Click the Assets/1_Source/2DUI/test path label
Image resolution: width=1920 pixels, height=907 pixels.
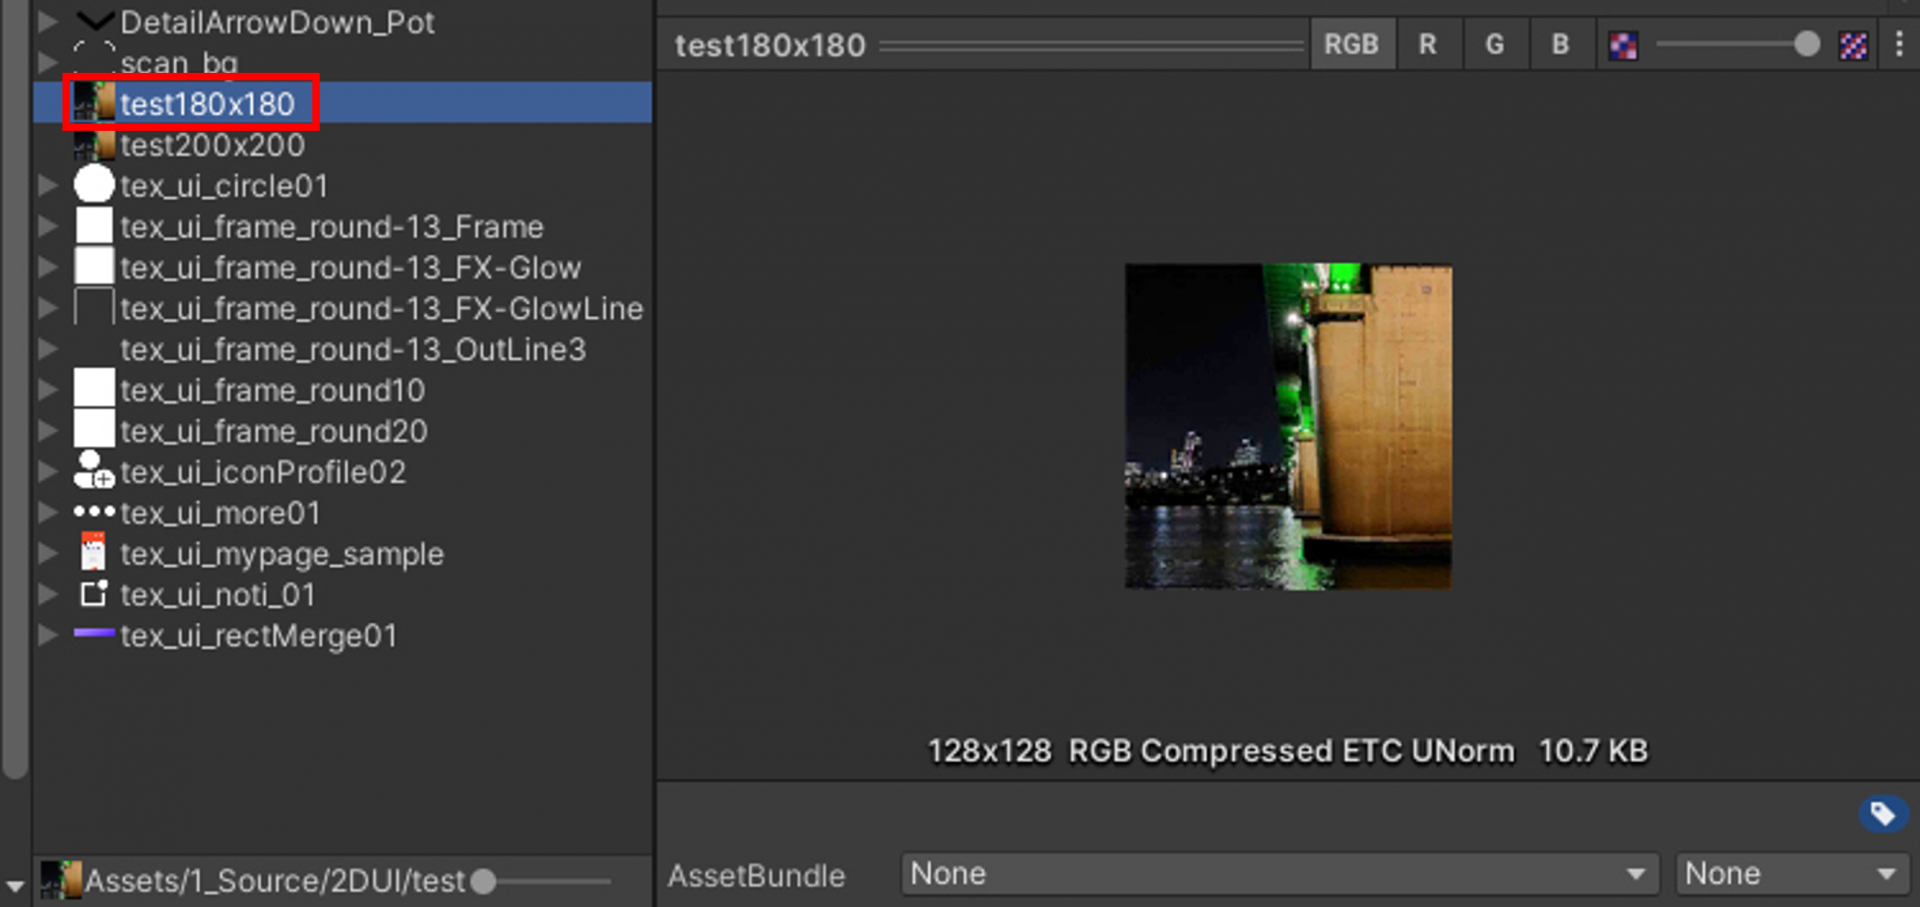[275, 881]
